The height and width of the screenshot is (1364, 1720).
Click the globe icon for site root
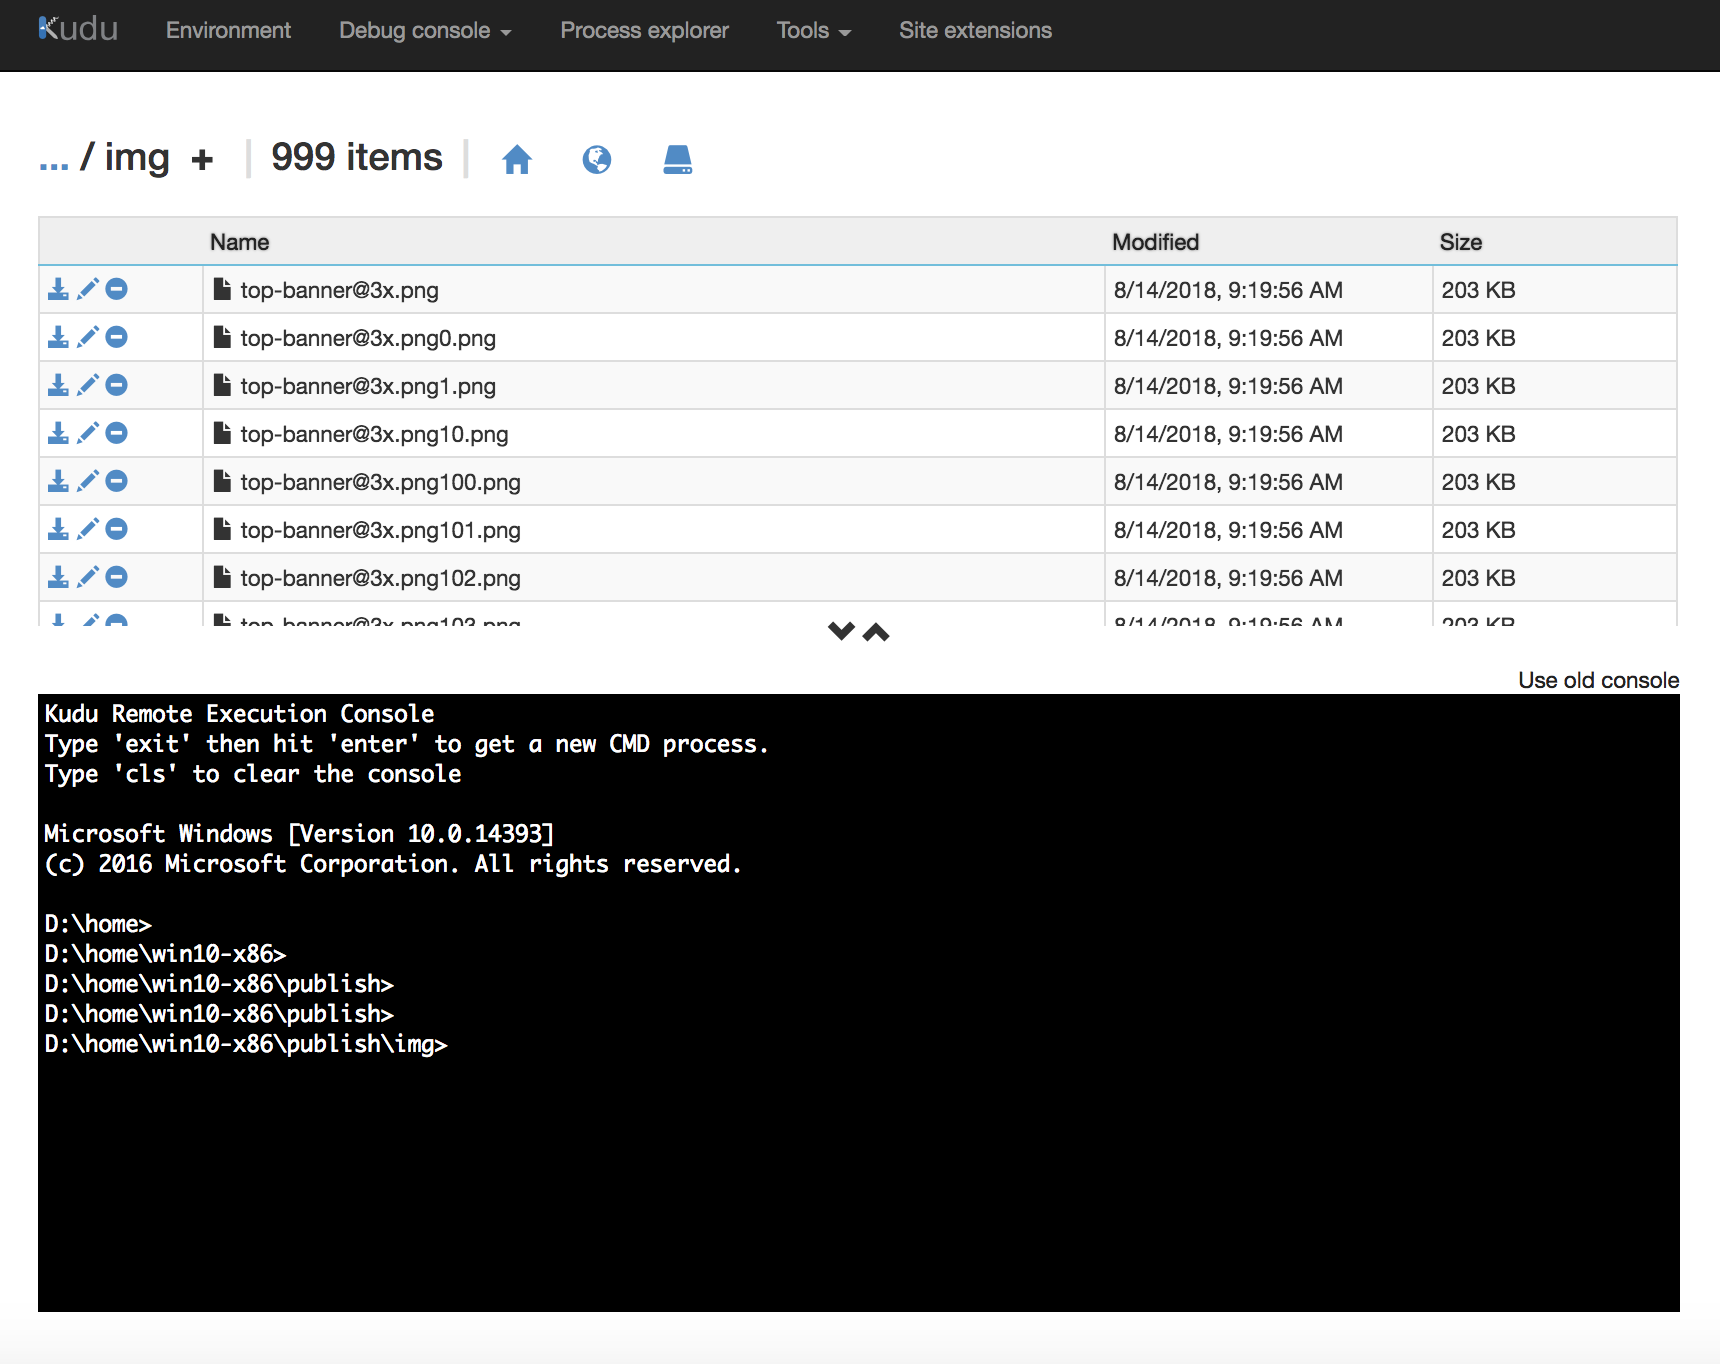(597, 158)
